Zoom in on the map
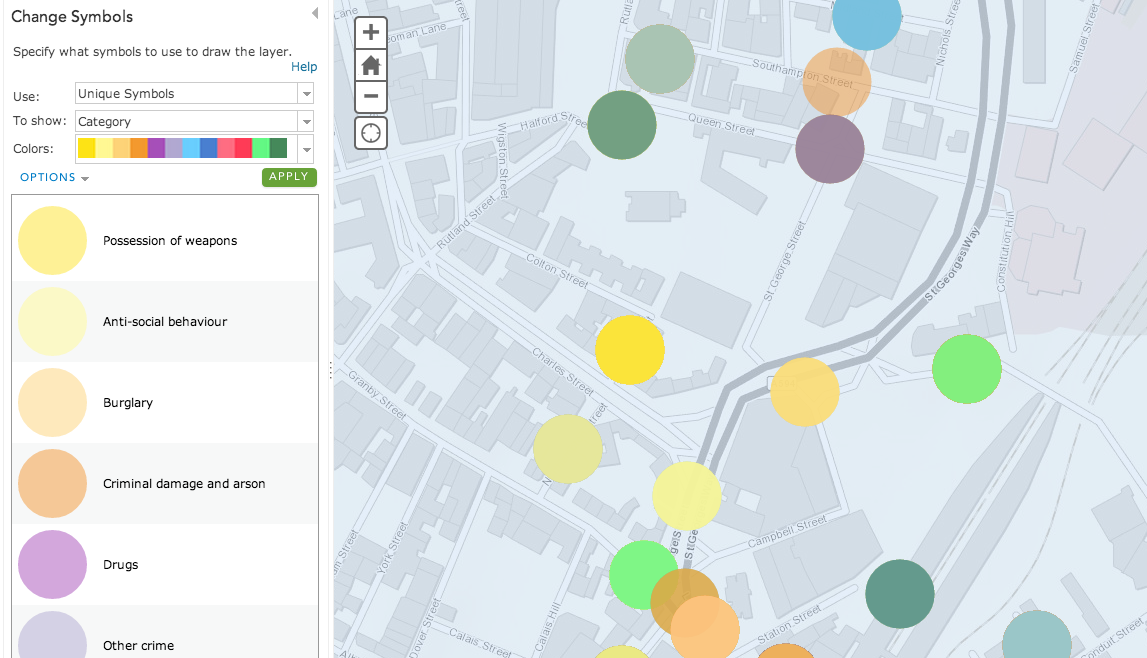Viewport: 1147px width, 658px height. [x=371, y=32]
